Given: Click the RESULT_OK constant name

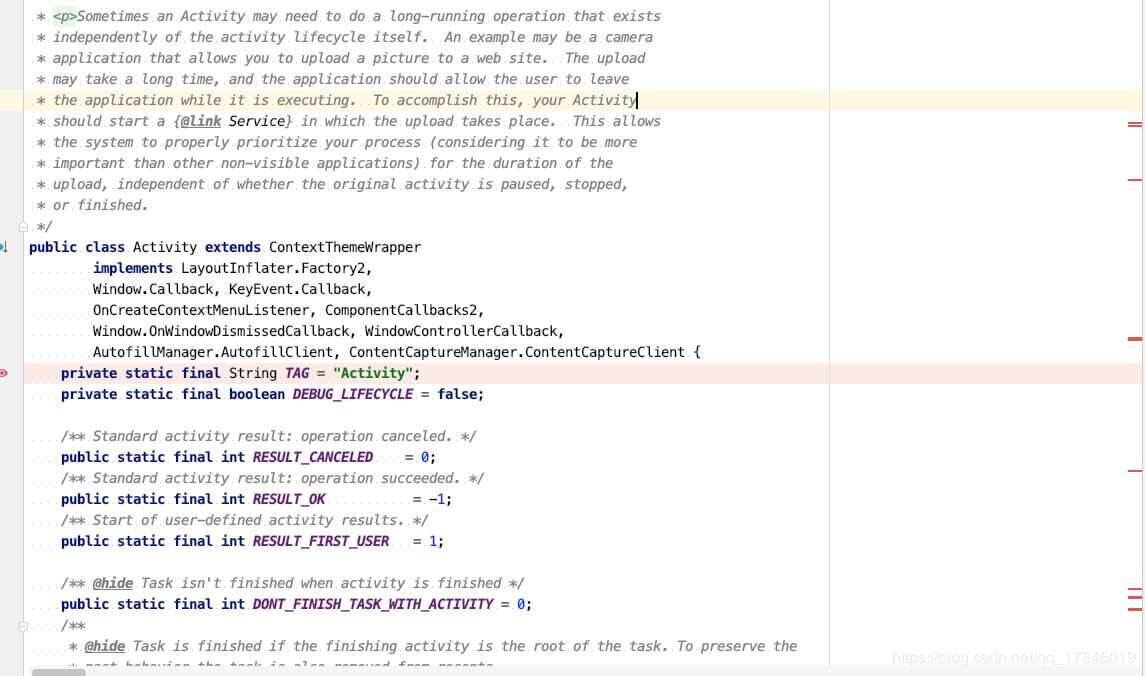Looking at the screenshot, I should pyautogui.click(x=289, y=500).
